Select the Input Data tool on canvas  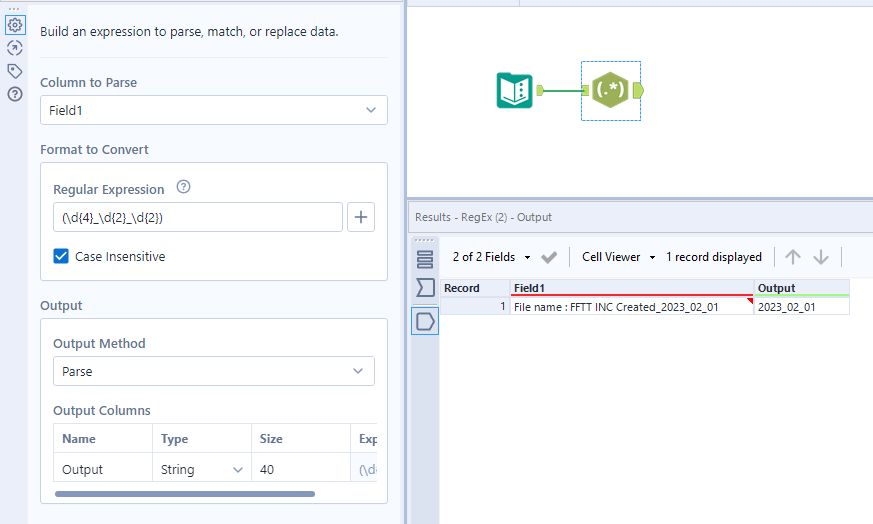pyautogui.click(x=515, y=91)
